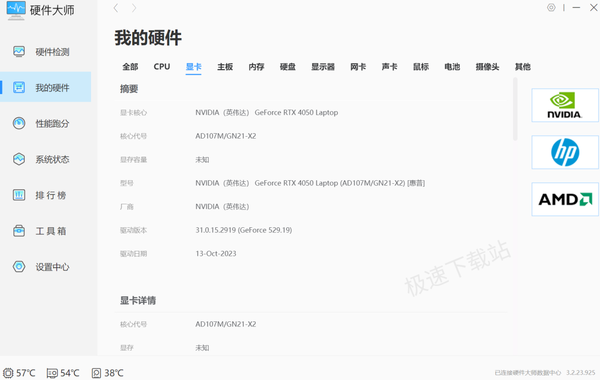600x380 pixels.
Task: Click the vertical scrollbar of hardware list
Action: [515, 109]
